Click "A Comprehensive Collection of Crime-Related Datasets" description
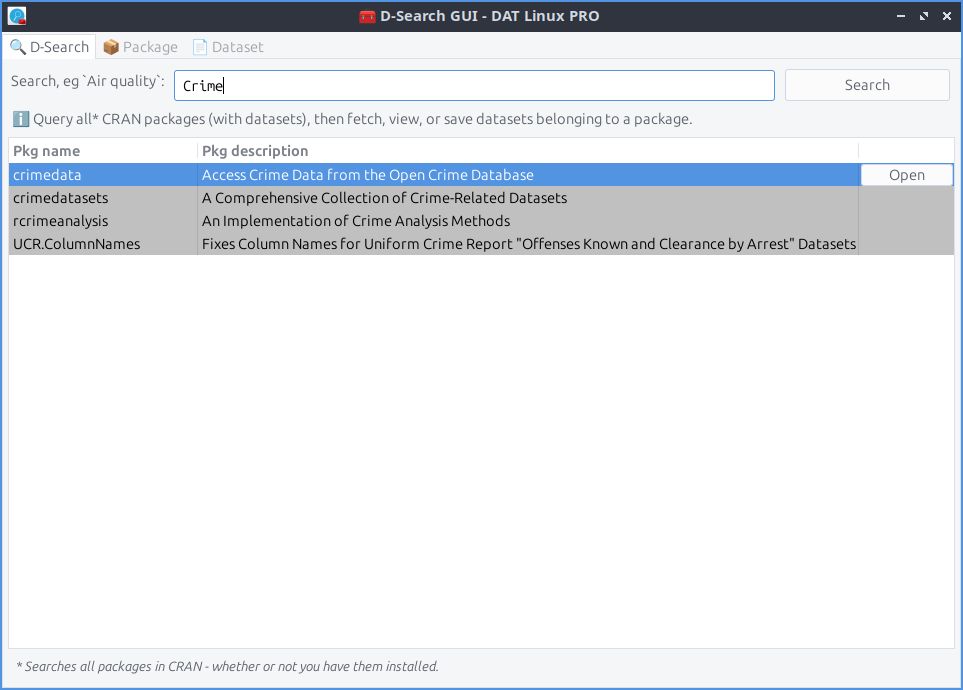 coord(384,198)
